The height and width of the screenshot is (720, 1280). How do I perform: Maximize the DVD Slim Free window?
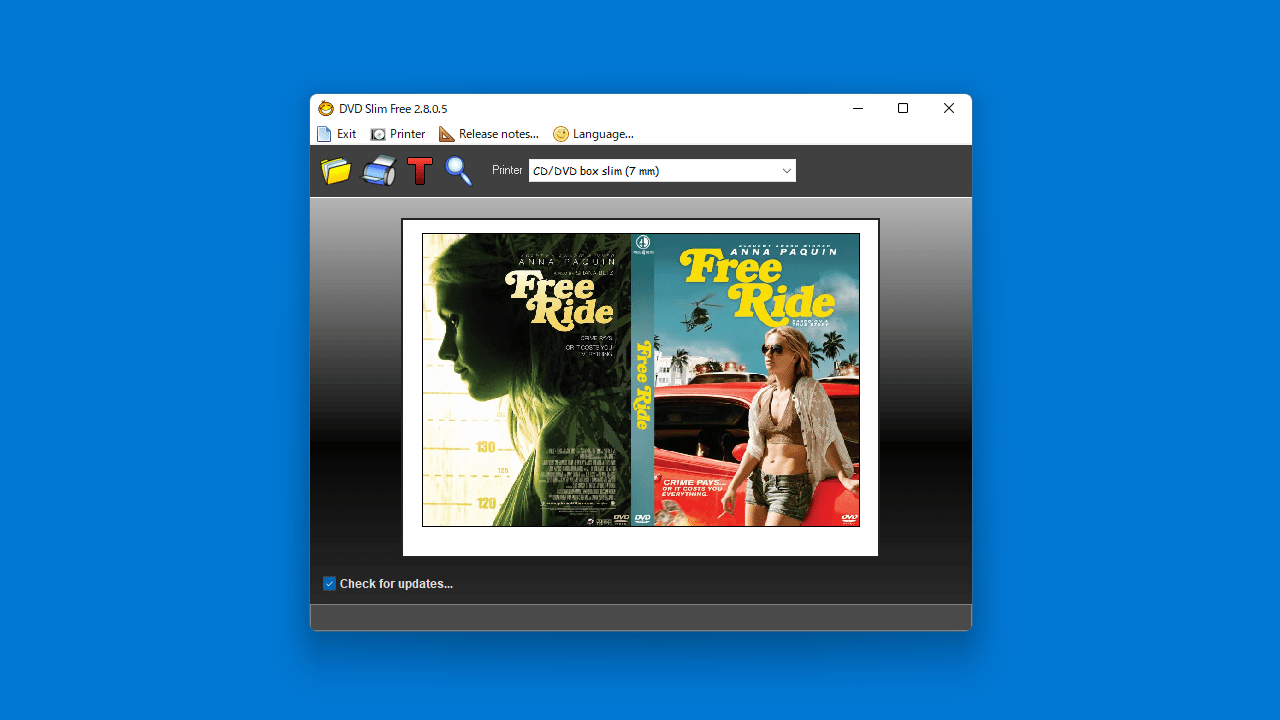coord(903,109)
